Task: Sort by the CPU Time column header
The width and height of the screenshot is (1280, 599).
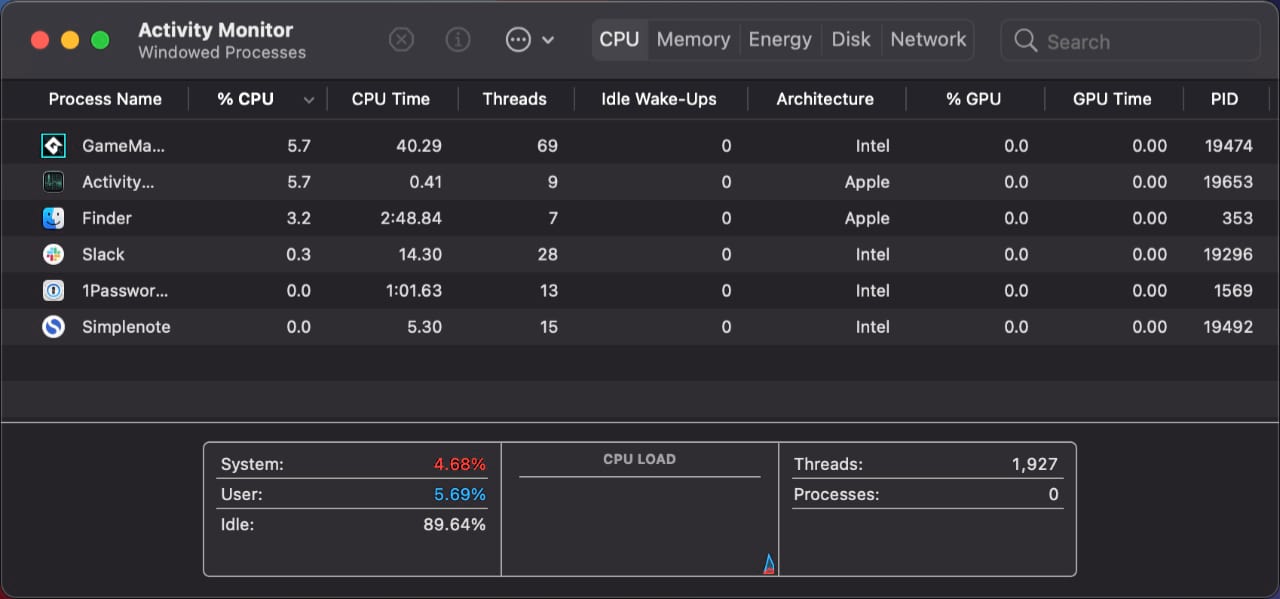Action: [391, 99]
